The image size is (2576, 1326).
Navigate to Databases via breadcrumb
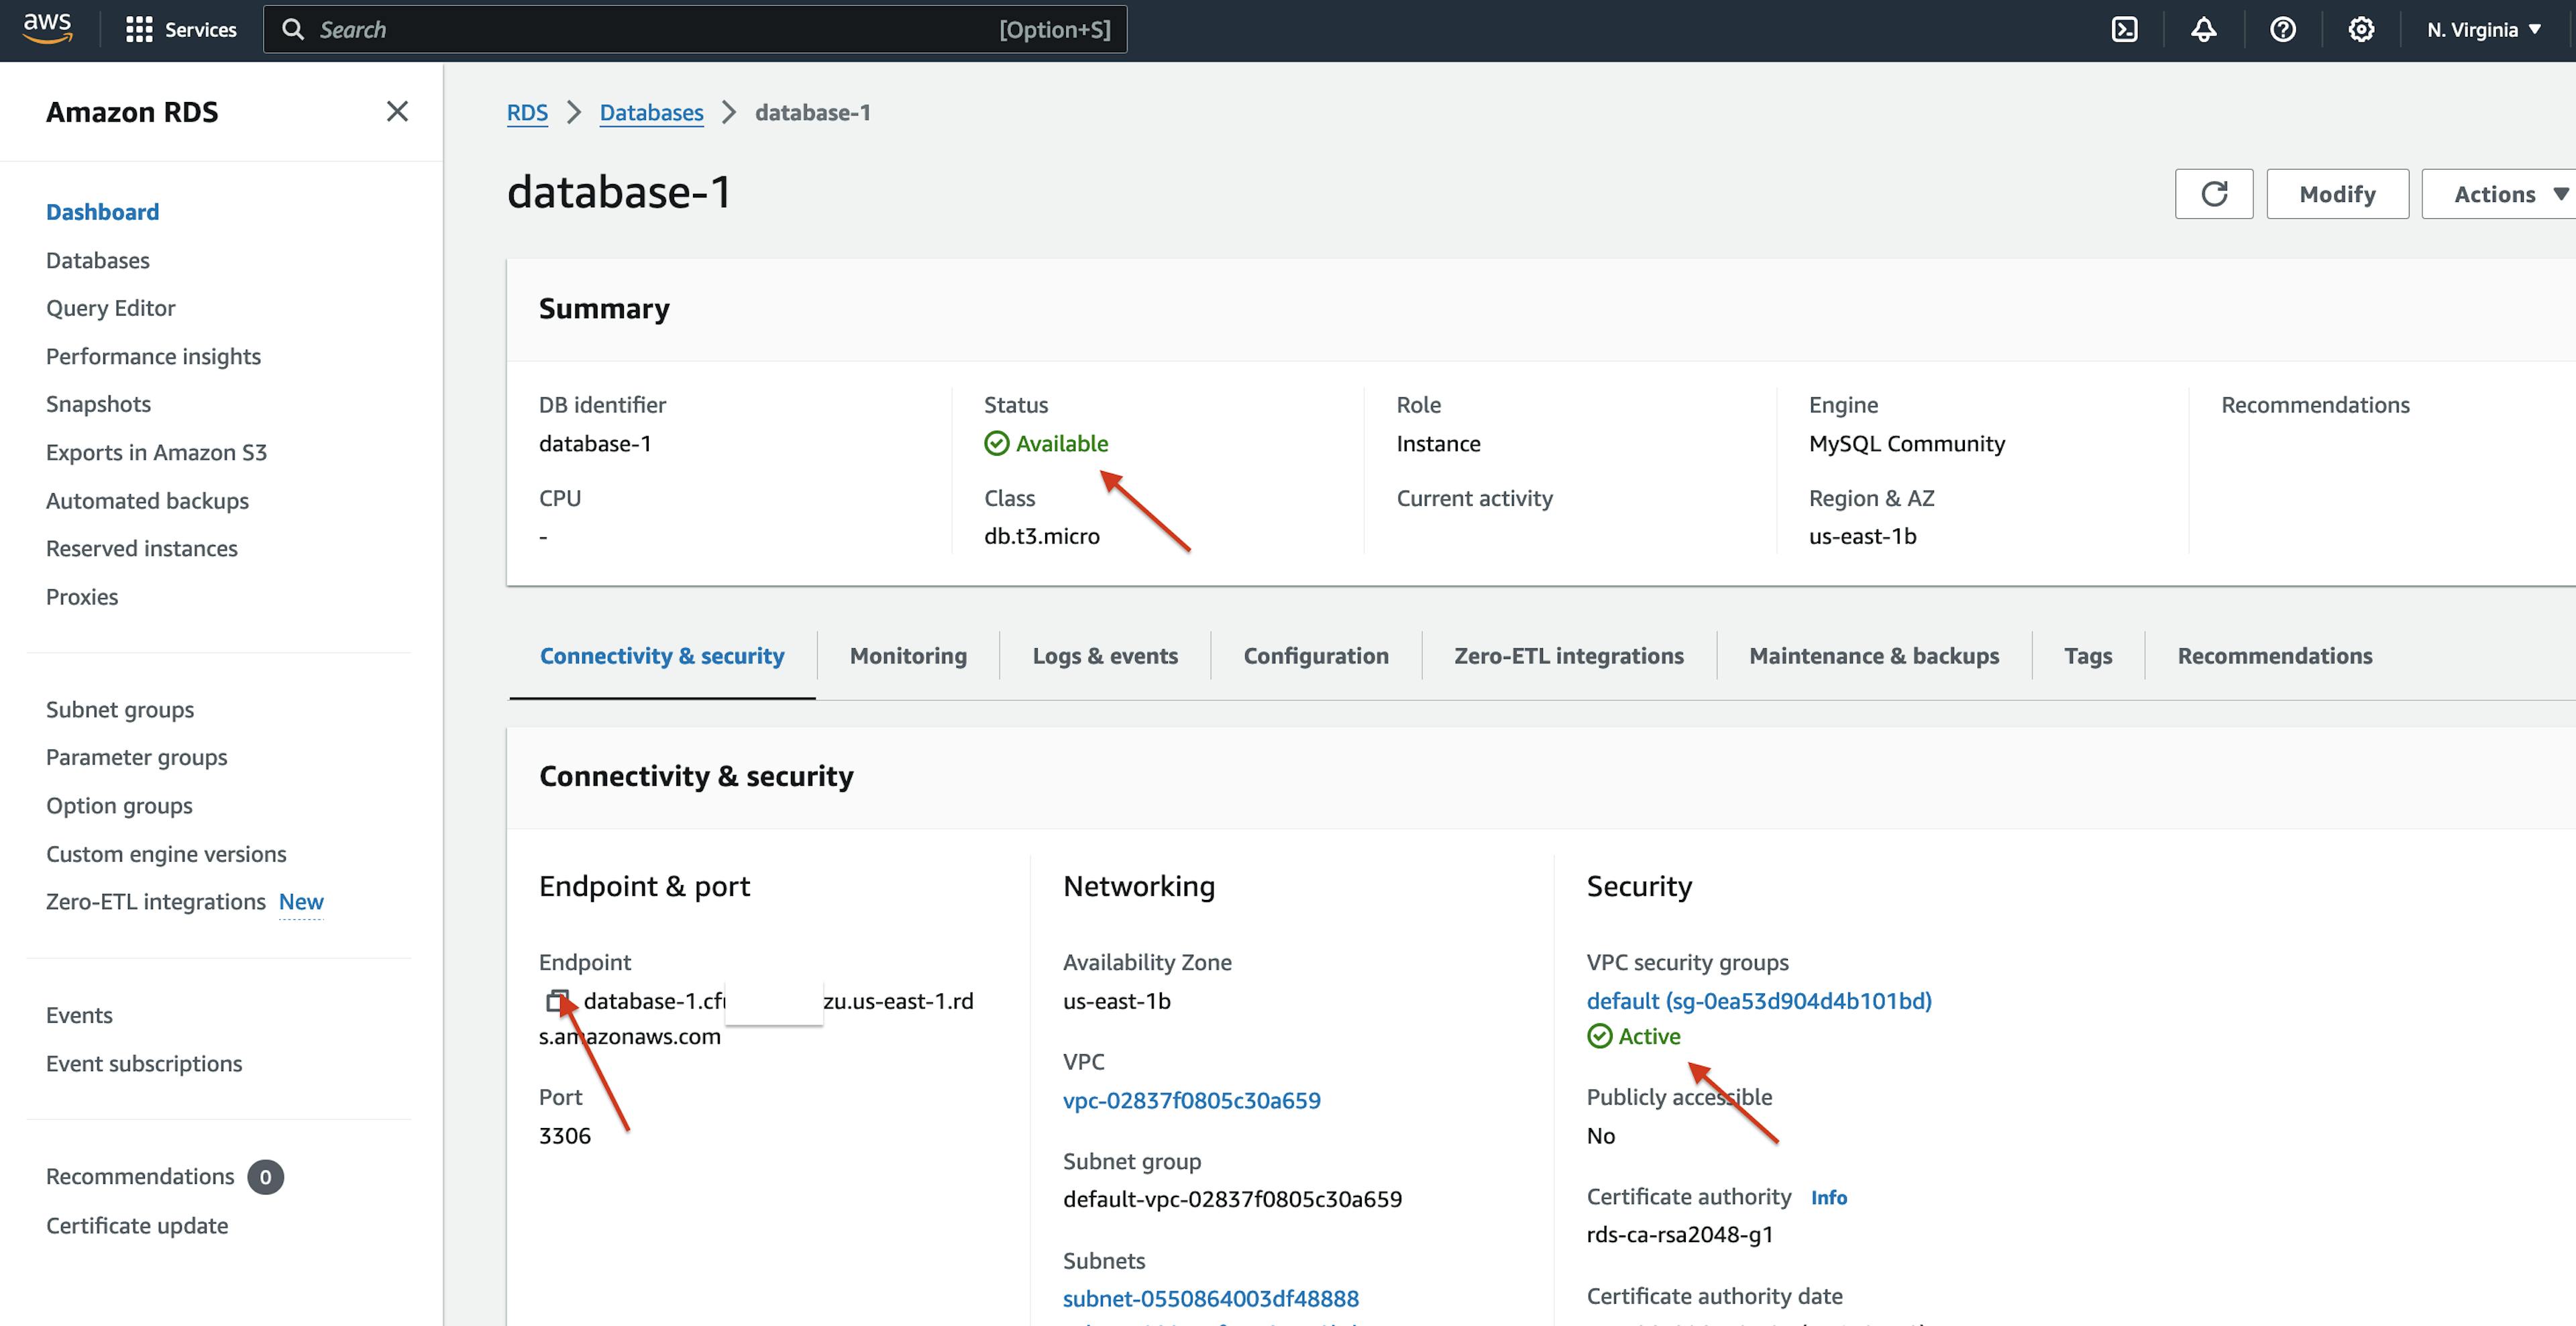pyautogui.click(x=651, y=112)
